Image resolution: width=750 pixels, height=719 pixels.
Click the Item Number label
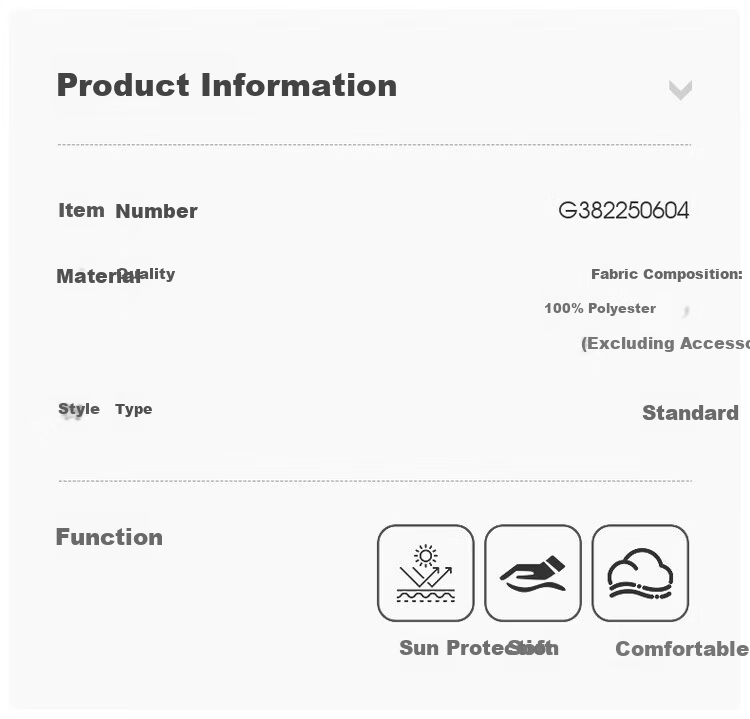pos(128,210)
